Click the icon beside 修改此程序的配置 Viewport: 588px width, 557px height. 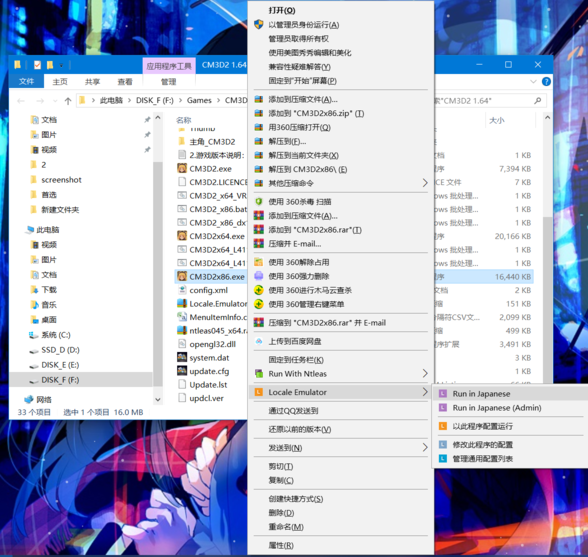point(443,444)
